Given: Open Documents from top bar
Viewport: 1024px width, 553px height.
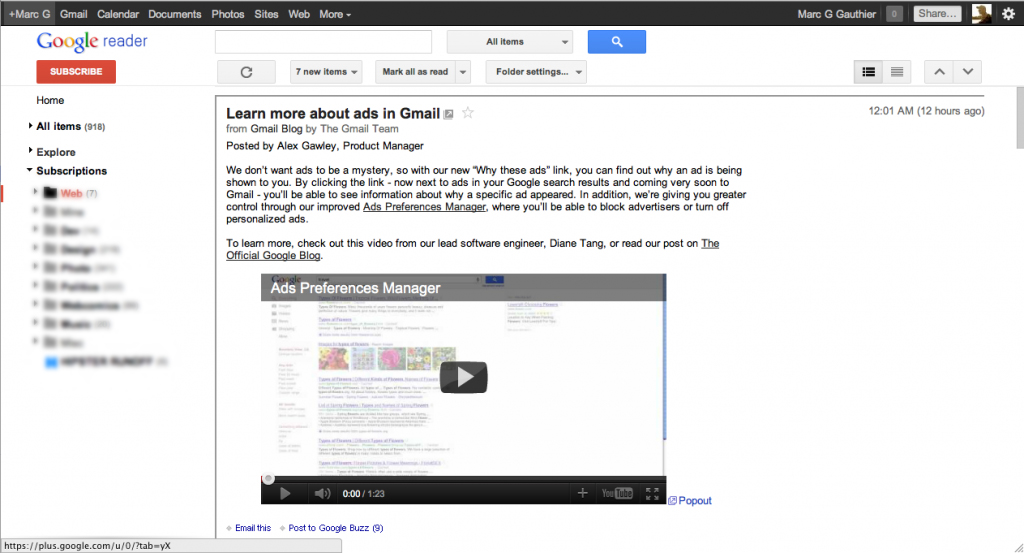Looking at the screenshot, I should (x=174, y=14).
